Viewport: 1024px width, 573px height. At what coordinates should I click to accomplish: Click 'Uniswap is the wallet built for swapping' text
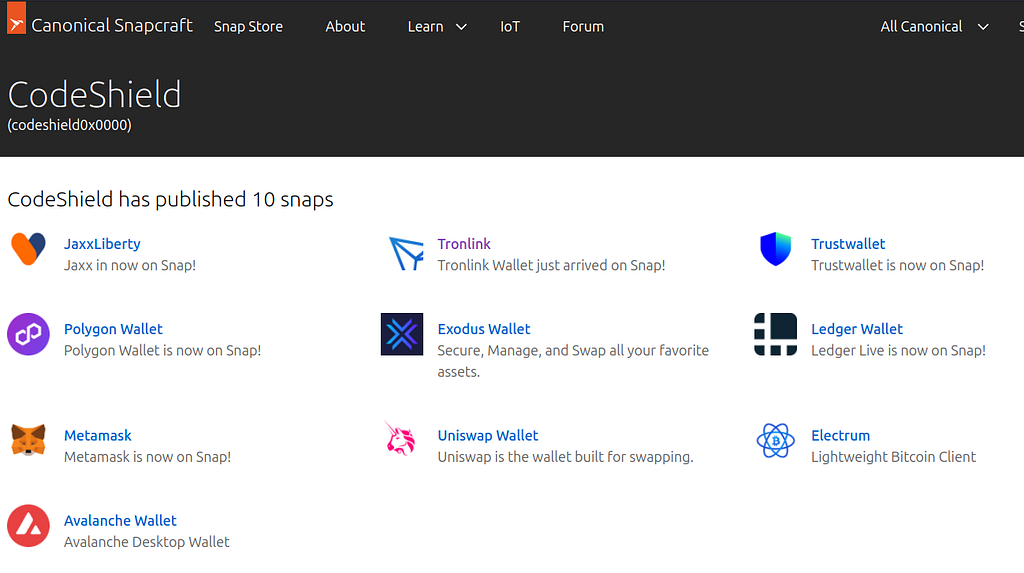(x=566, y=457)
